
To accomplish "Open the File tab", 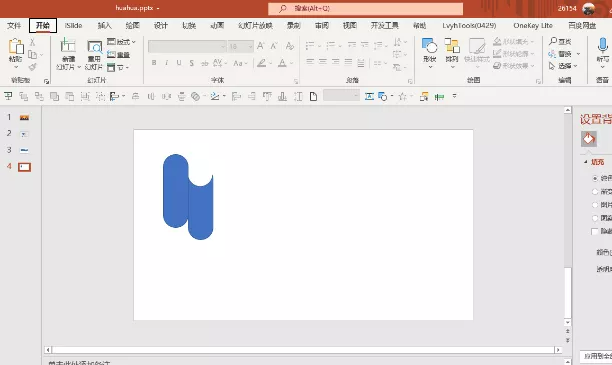I will click(14, 25).
